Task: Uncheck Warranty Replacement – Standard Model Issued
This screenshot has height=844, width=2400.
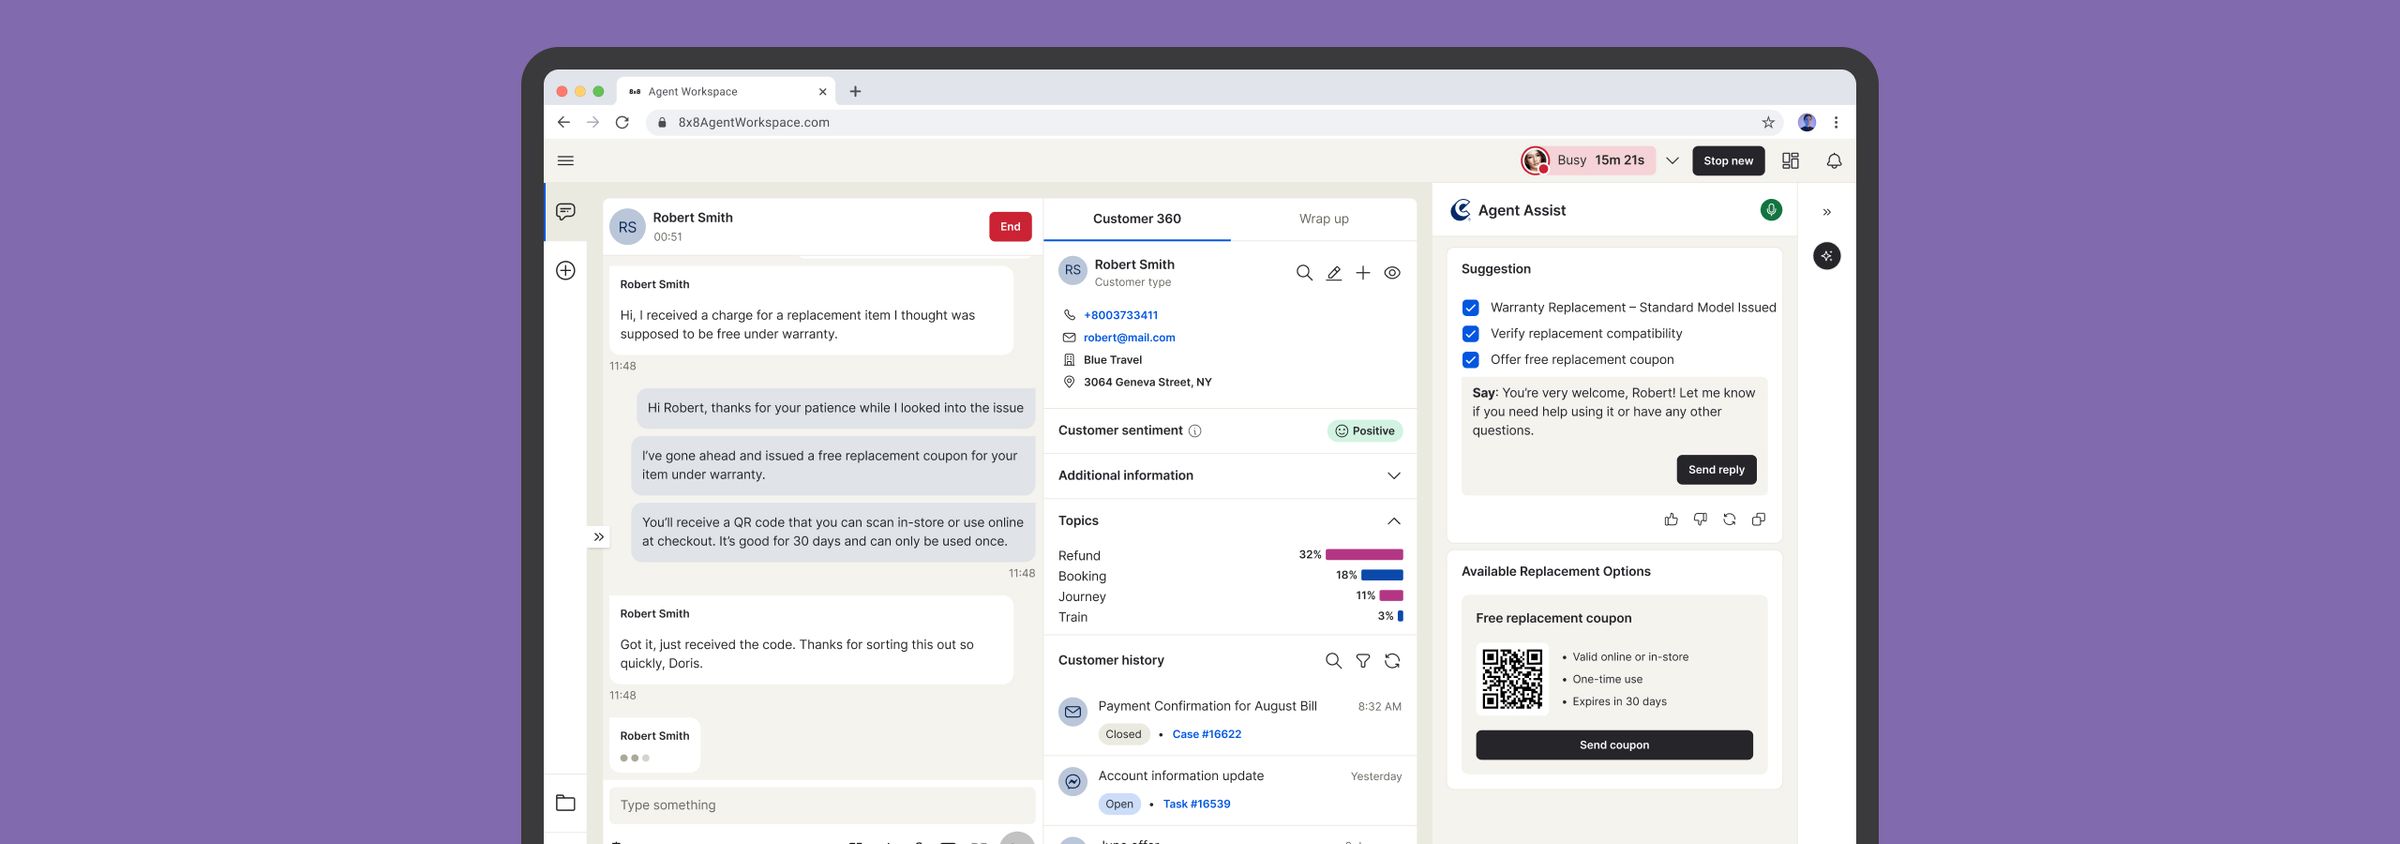Action: (1470, 308)
